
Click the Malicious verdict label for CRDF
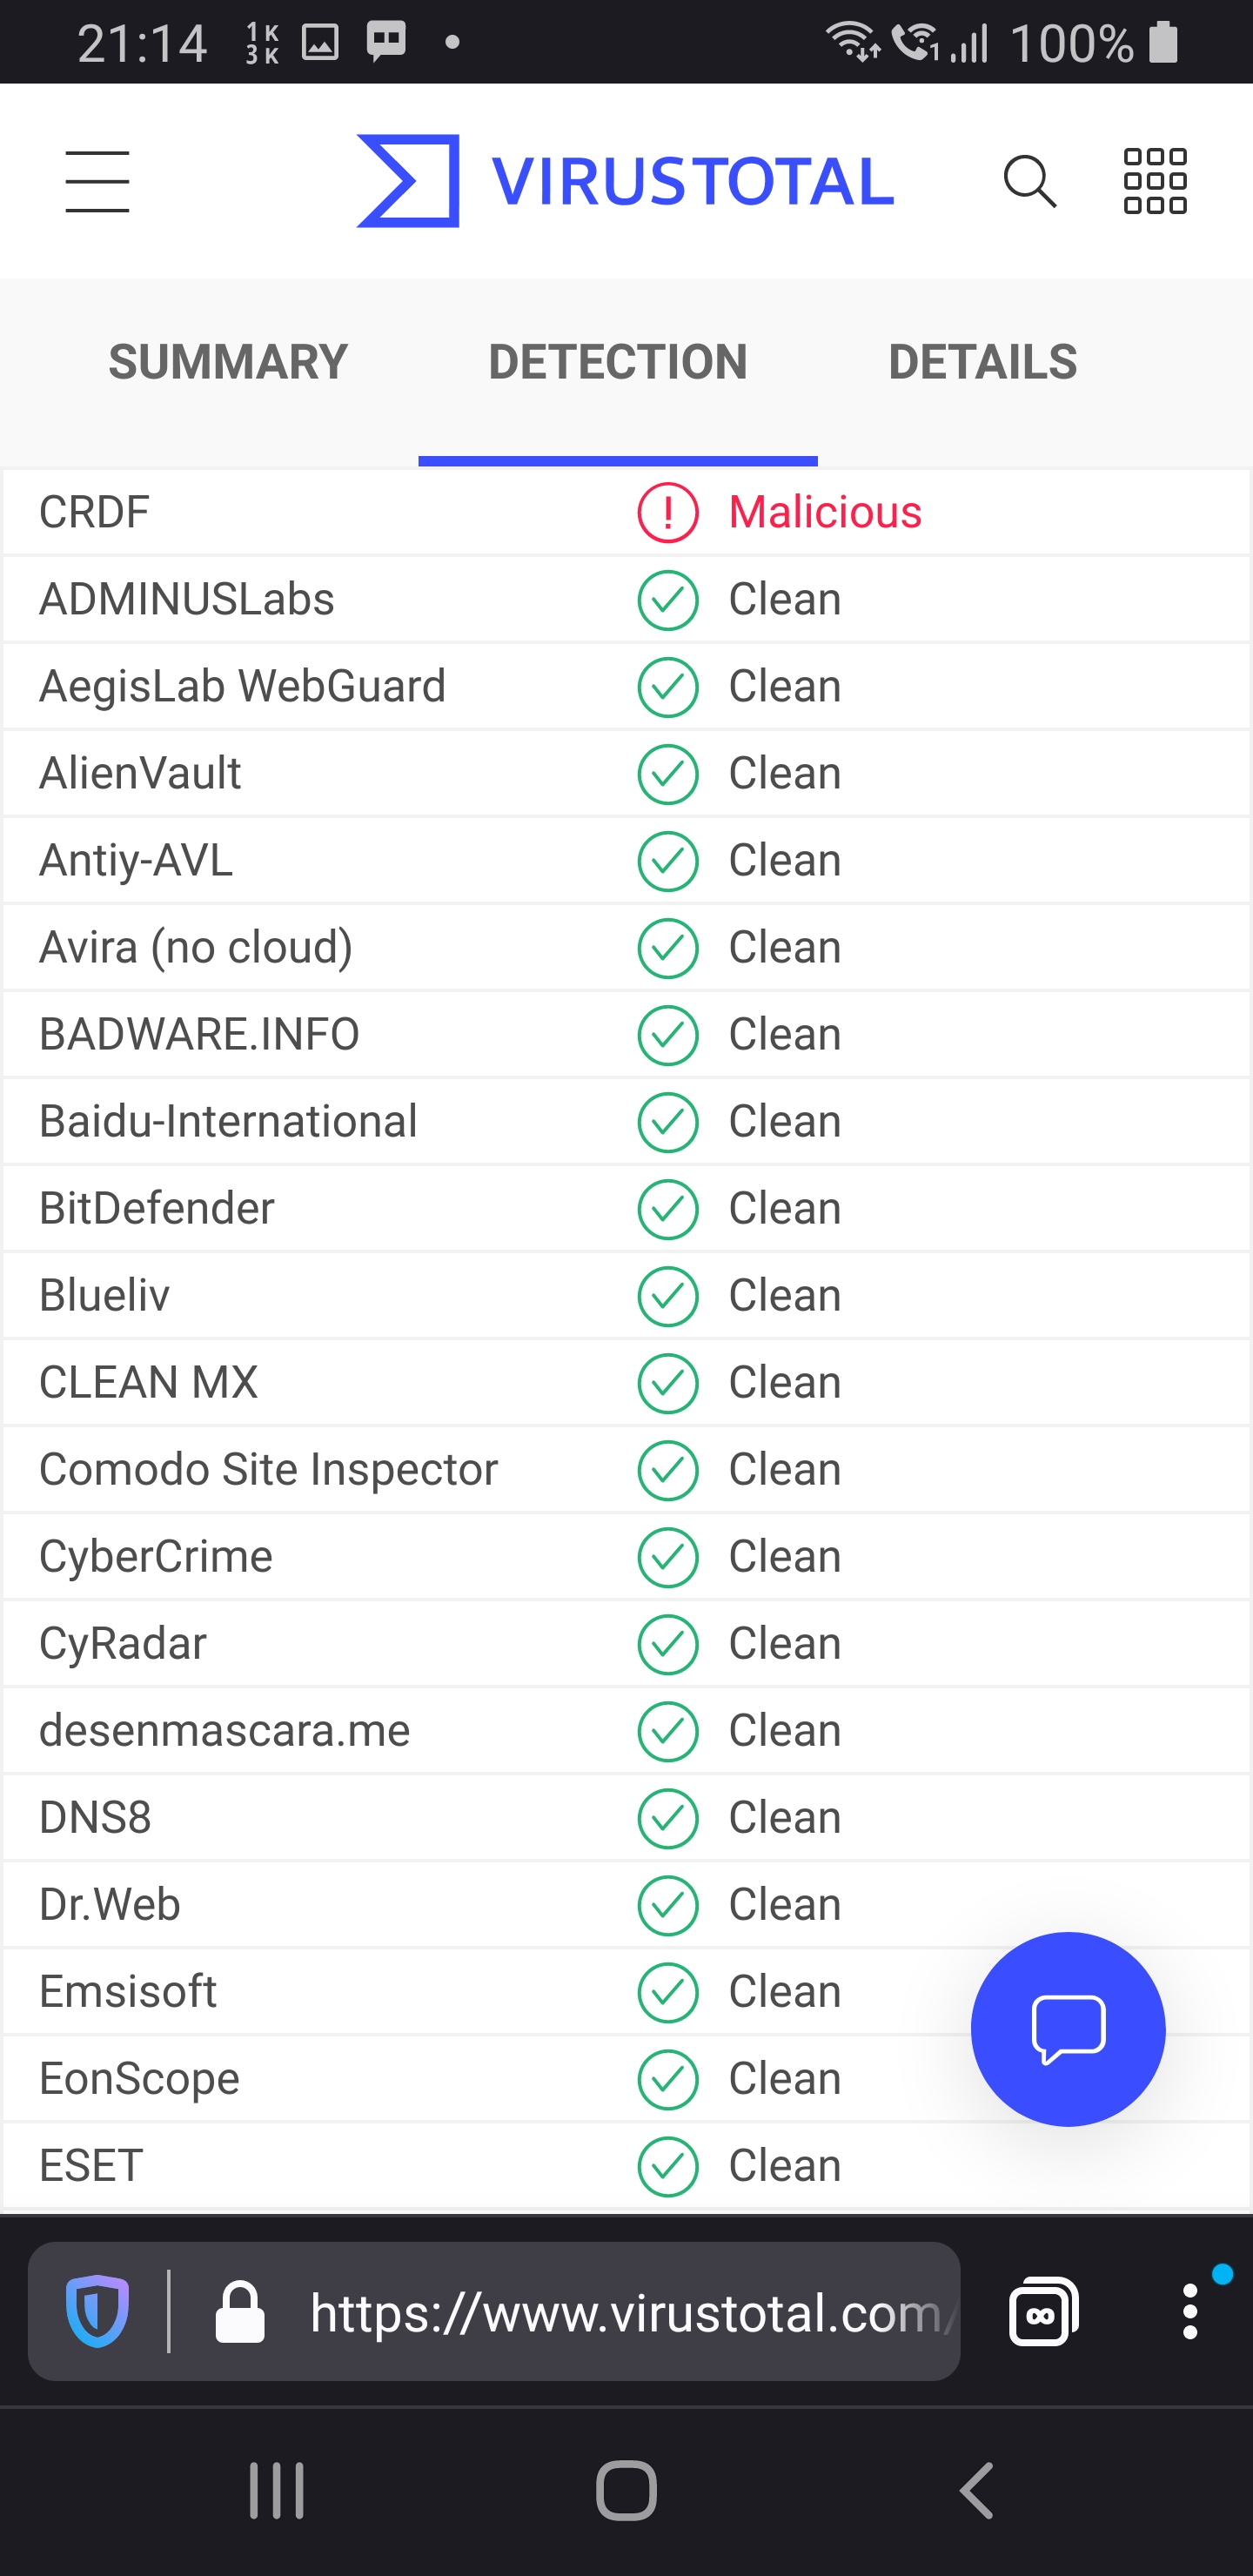click(825, 513)
